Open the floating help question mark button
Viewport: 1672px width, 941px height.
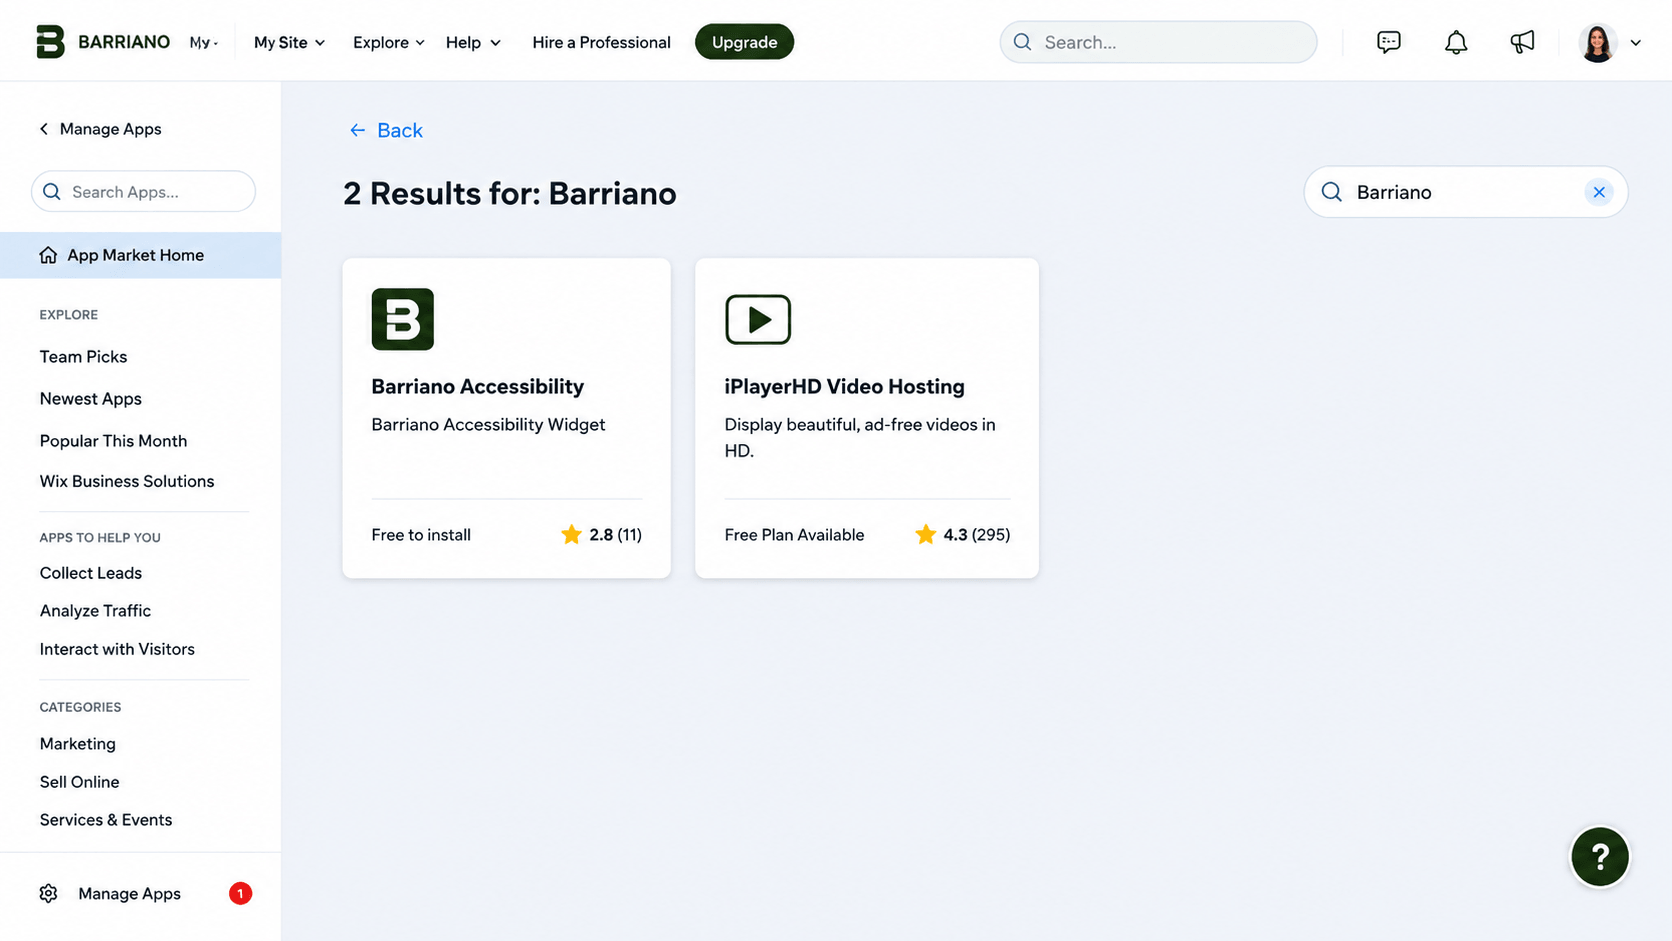(1600, 857)
